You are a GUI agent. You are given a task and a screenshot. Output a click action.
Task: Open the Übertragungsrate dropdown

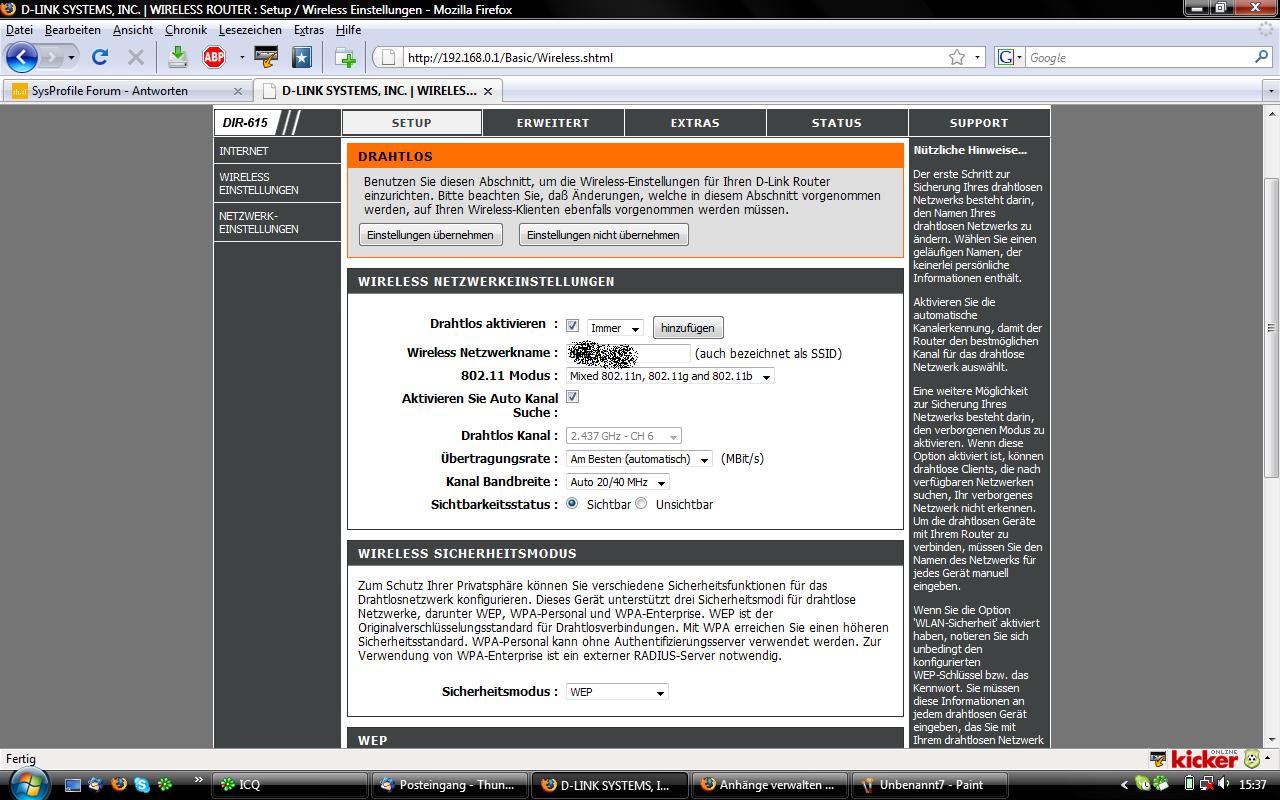pos(639,459)
